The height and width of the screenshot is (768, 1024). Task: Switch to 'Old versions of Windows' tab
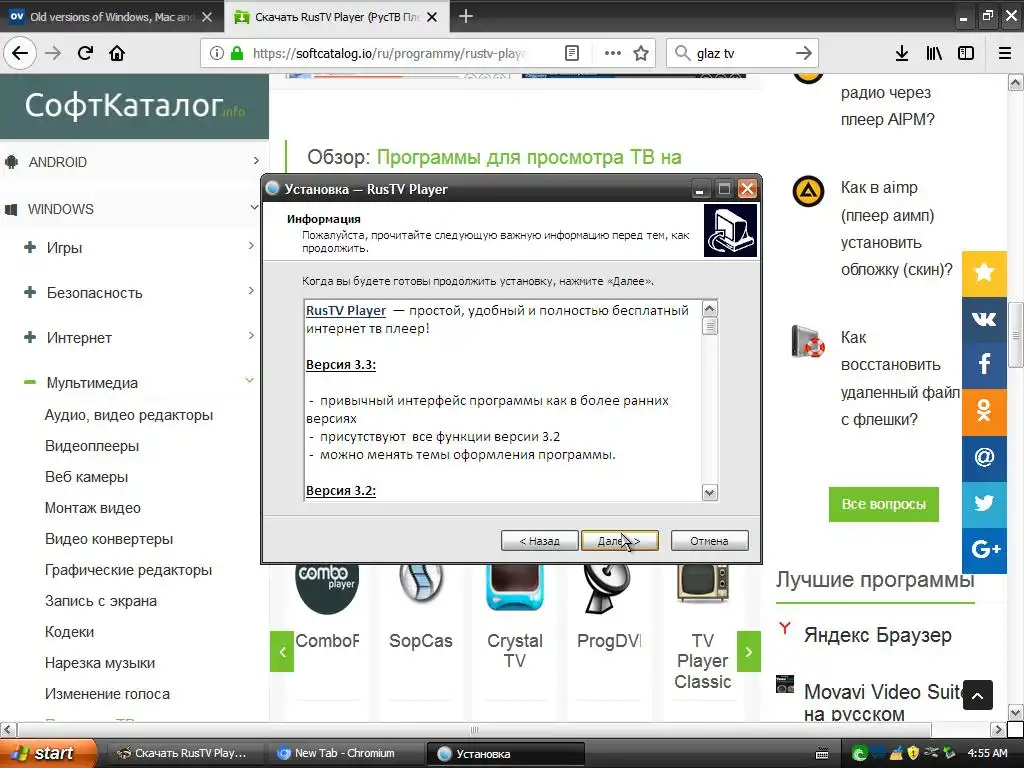(111, 17)
